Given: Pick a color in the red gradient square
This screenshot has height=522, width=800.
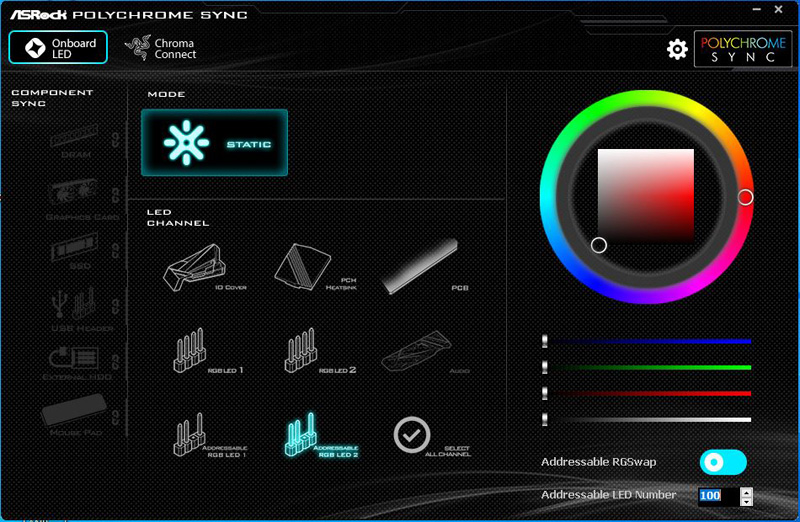Looking at the screenshot, I should 646,196.
